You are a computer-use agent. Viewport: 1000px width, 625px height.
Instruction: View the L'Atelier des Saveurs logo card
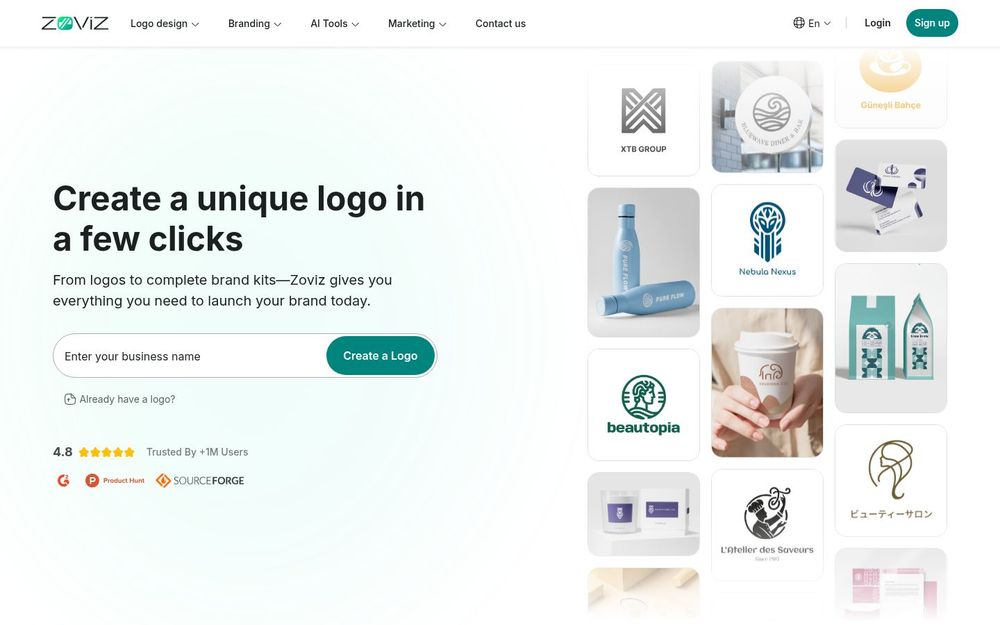(x=767, y=525)
